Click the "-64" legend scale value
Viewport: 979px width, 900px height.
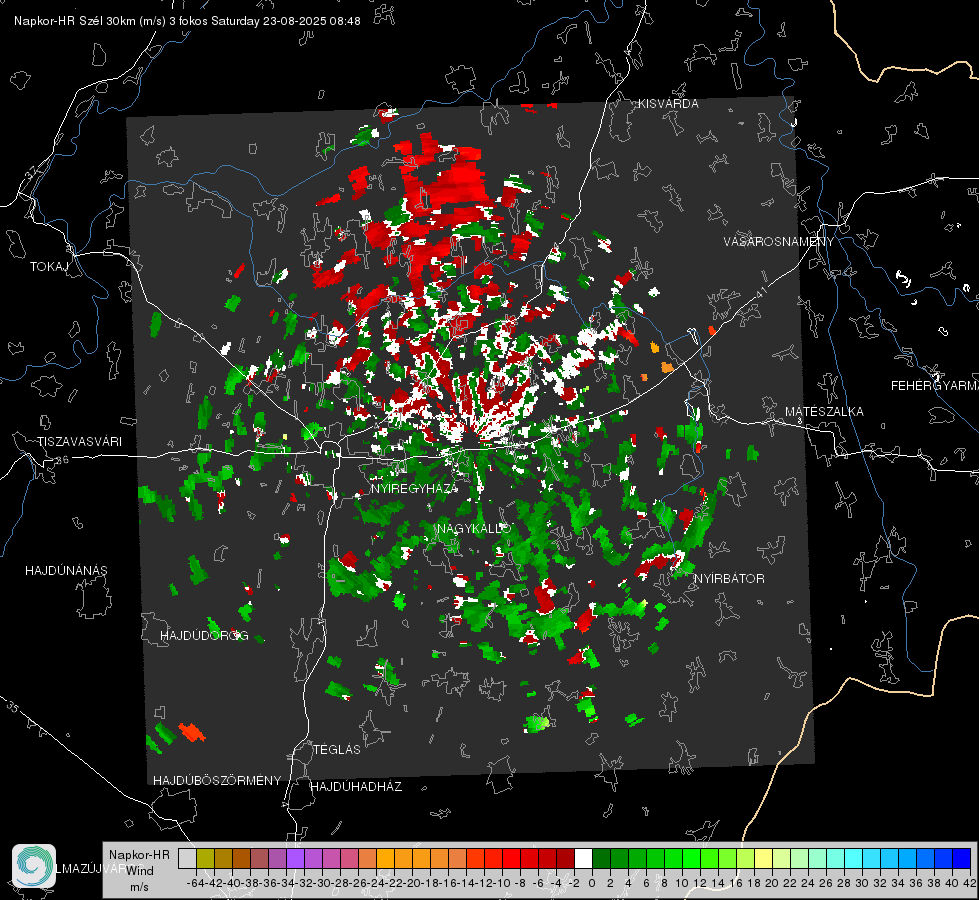[x=195, y=883]
